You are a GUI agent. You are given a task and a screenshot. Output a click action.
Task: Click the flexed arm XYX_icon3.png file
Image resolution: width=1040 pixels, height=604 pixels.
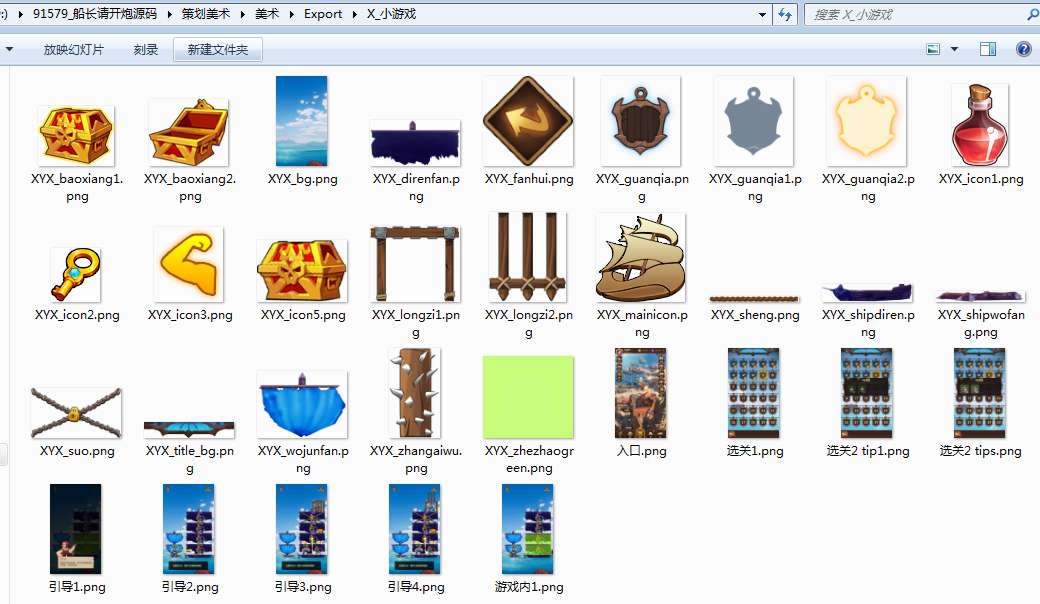189,264
